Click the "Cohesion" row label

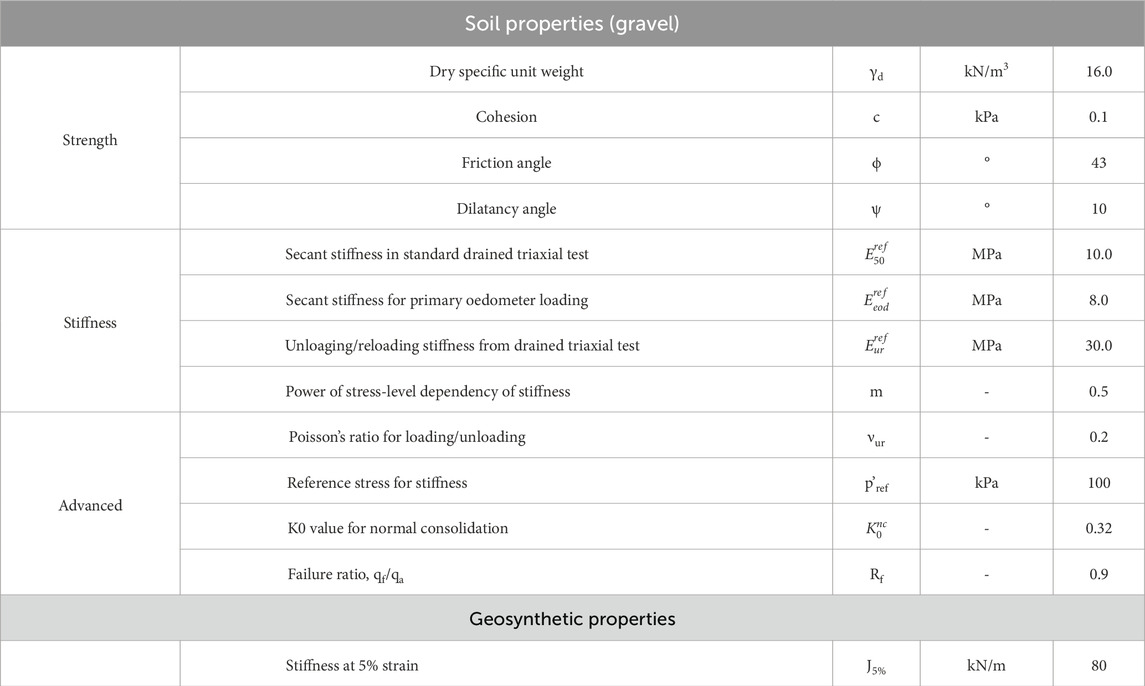pos(506,117)
